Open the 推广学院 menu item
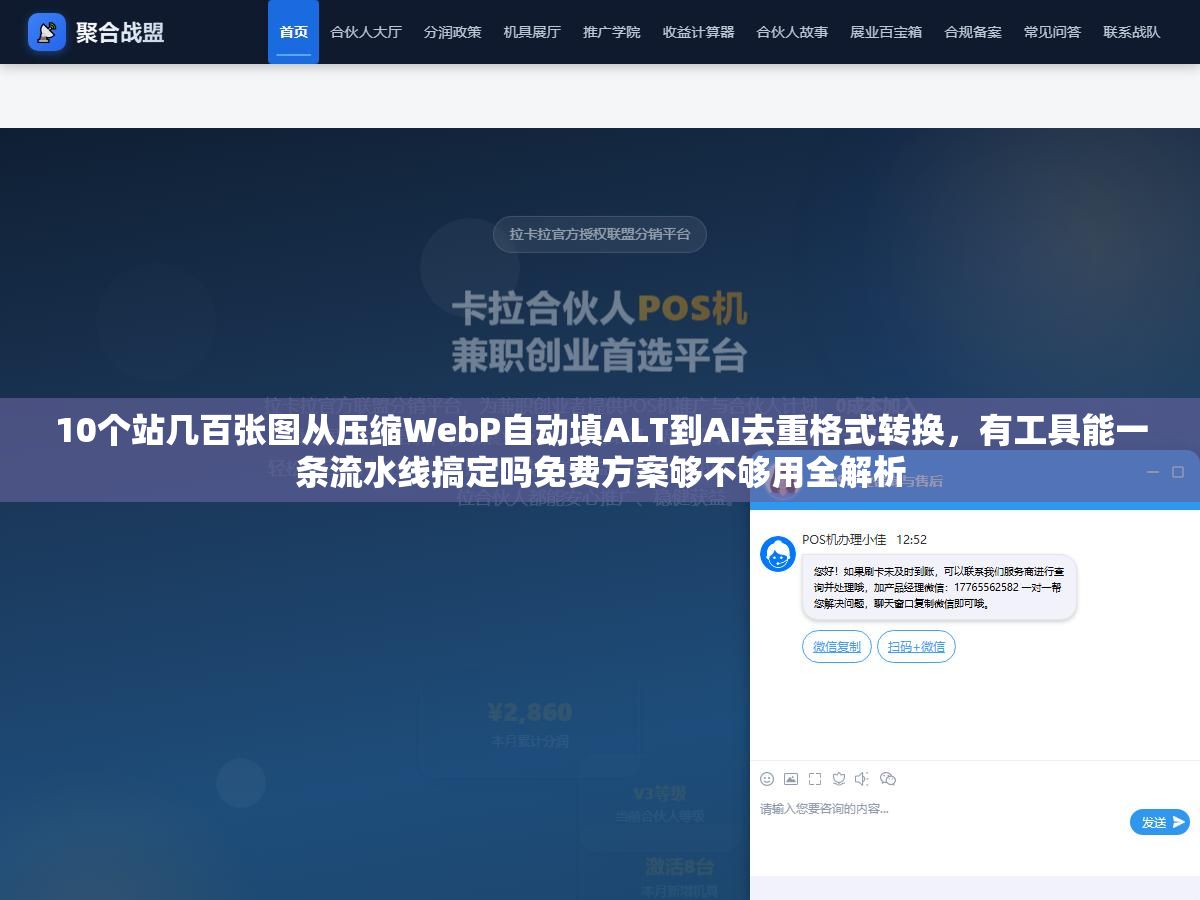 coord(612,32)
